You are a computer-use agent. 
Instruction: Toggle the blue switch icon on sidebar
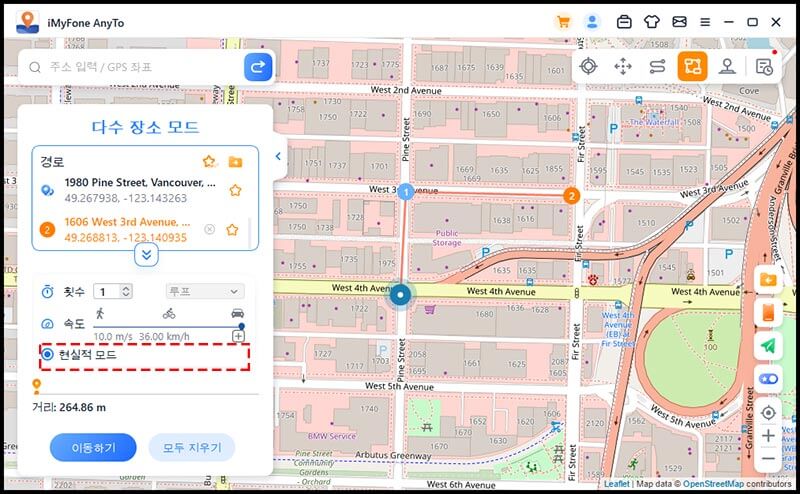click(x=768, y=379)
